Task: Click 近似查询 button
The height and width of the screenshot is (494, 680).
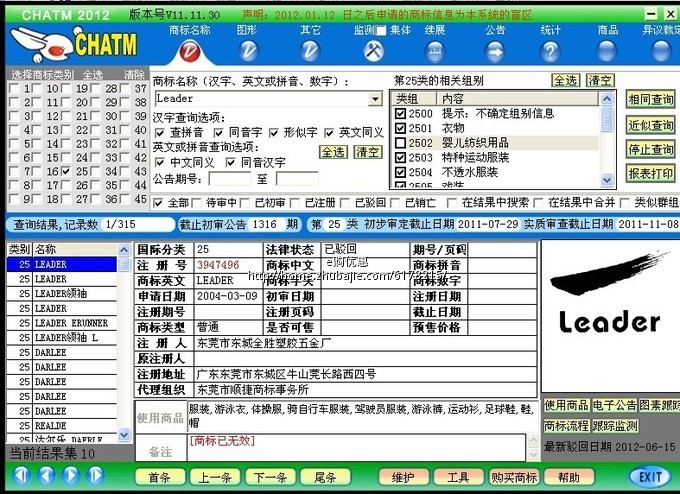Action: (x=651, y=125)
